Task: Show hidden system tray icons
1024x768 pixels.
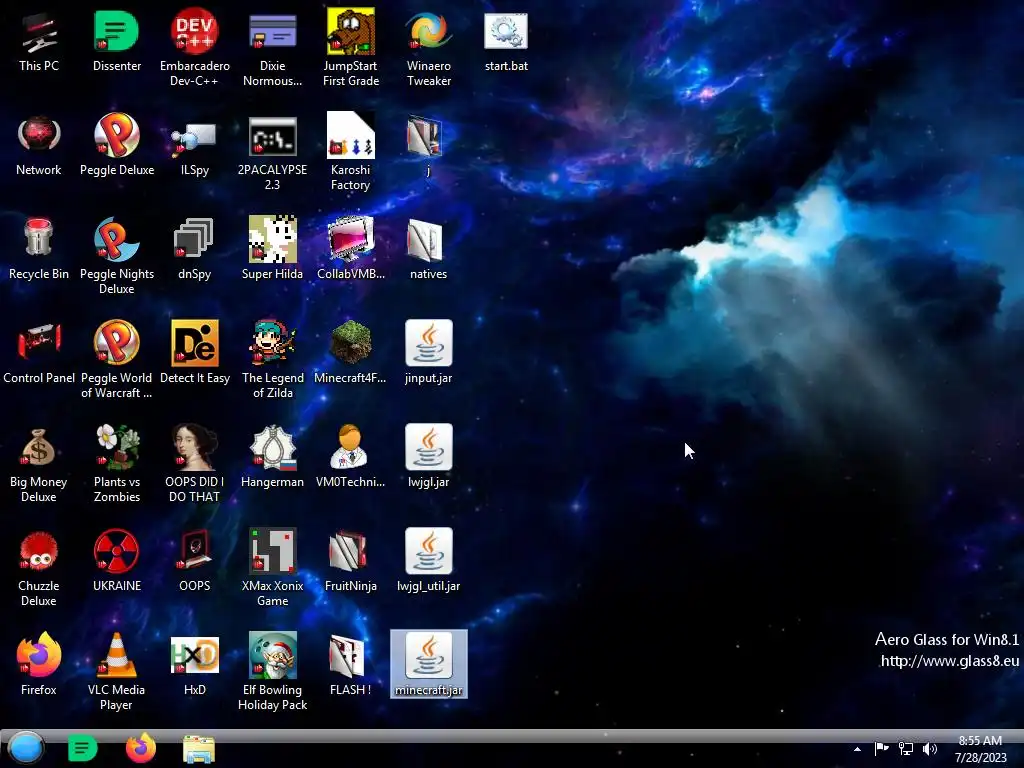Action: (x=857, y=749)
